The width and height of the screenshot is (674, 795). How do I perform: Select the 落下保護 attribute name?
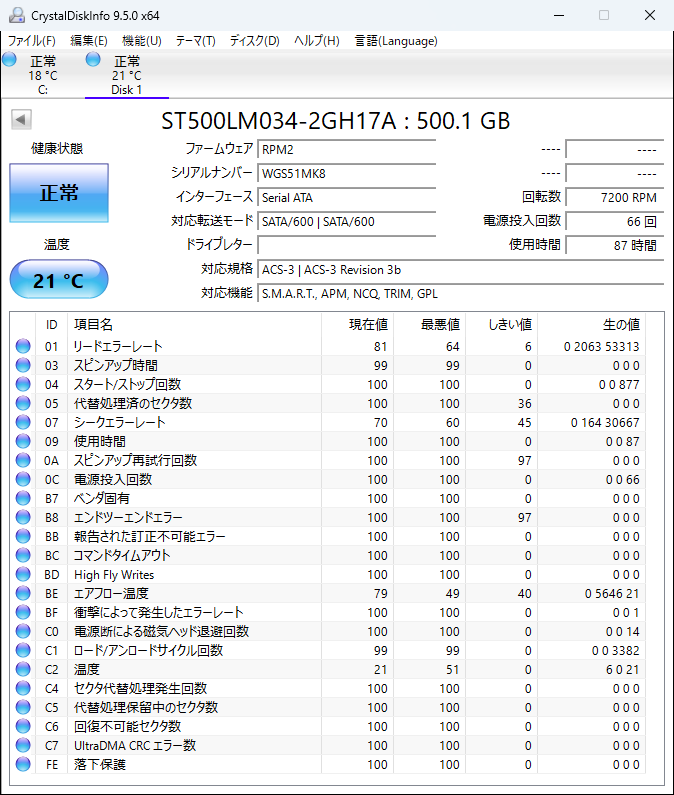tap(99, 765)
